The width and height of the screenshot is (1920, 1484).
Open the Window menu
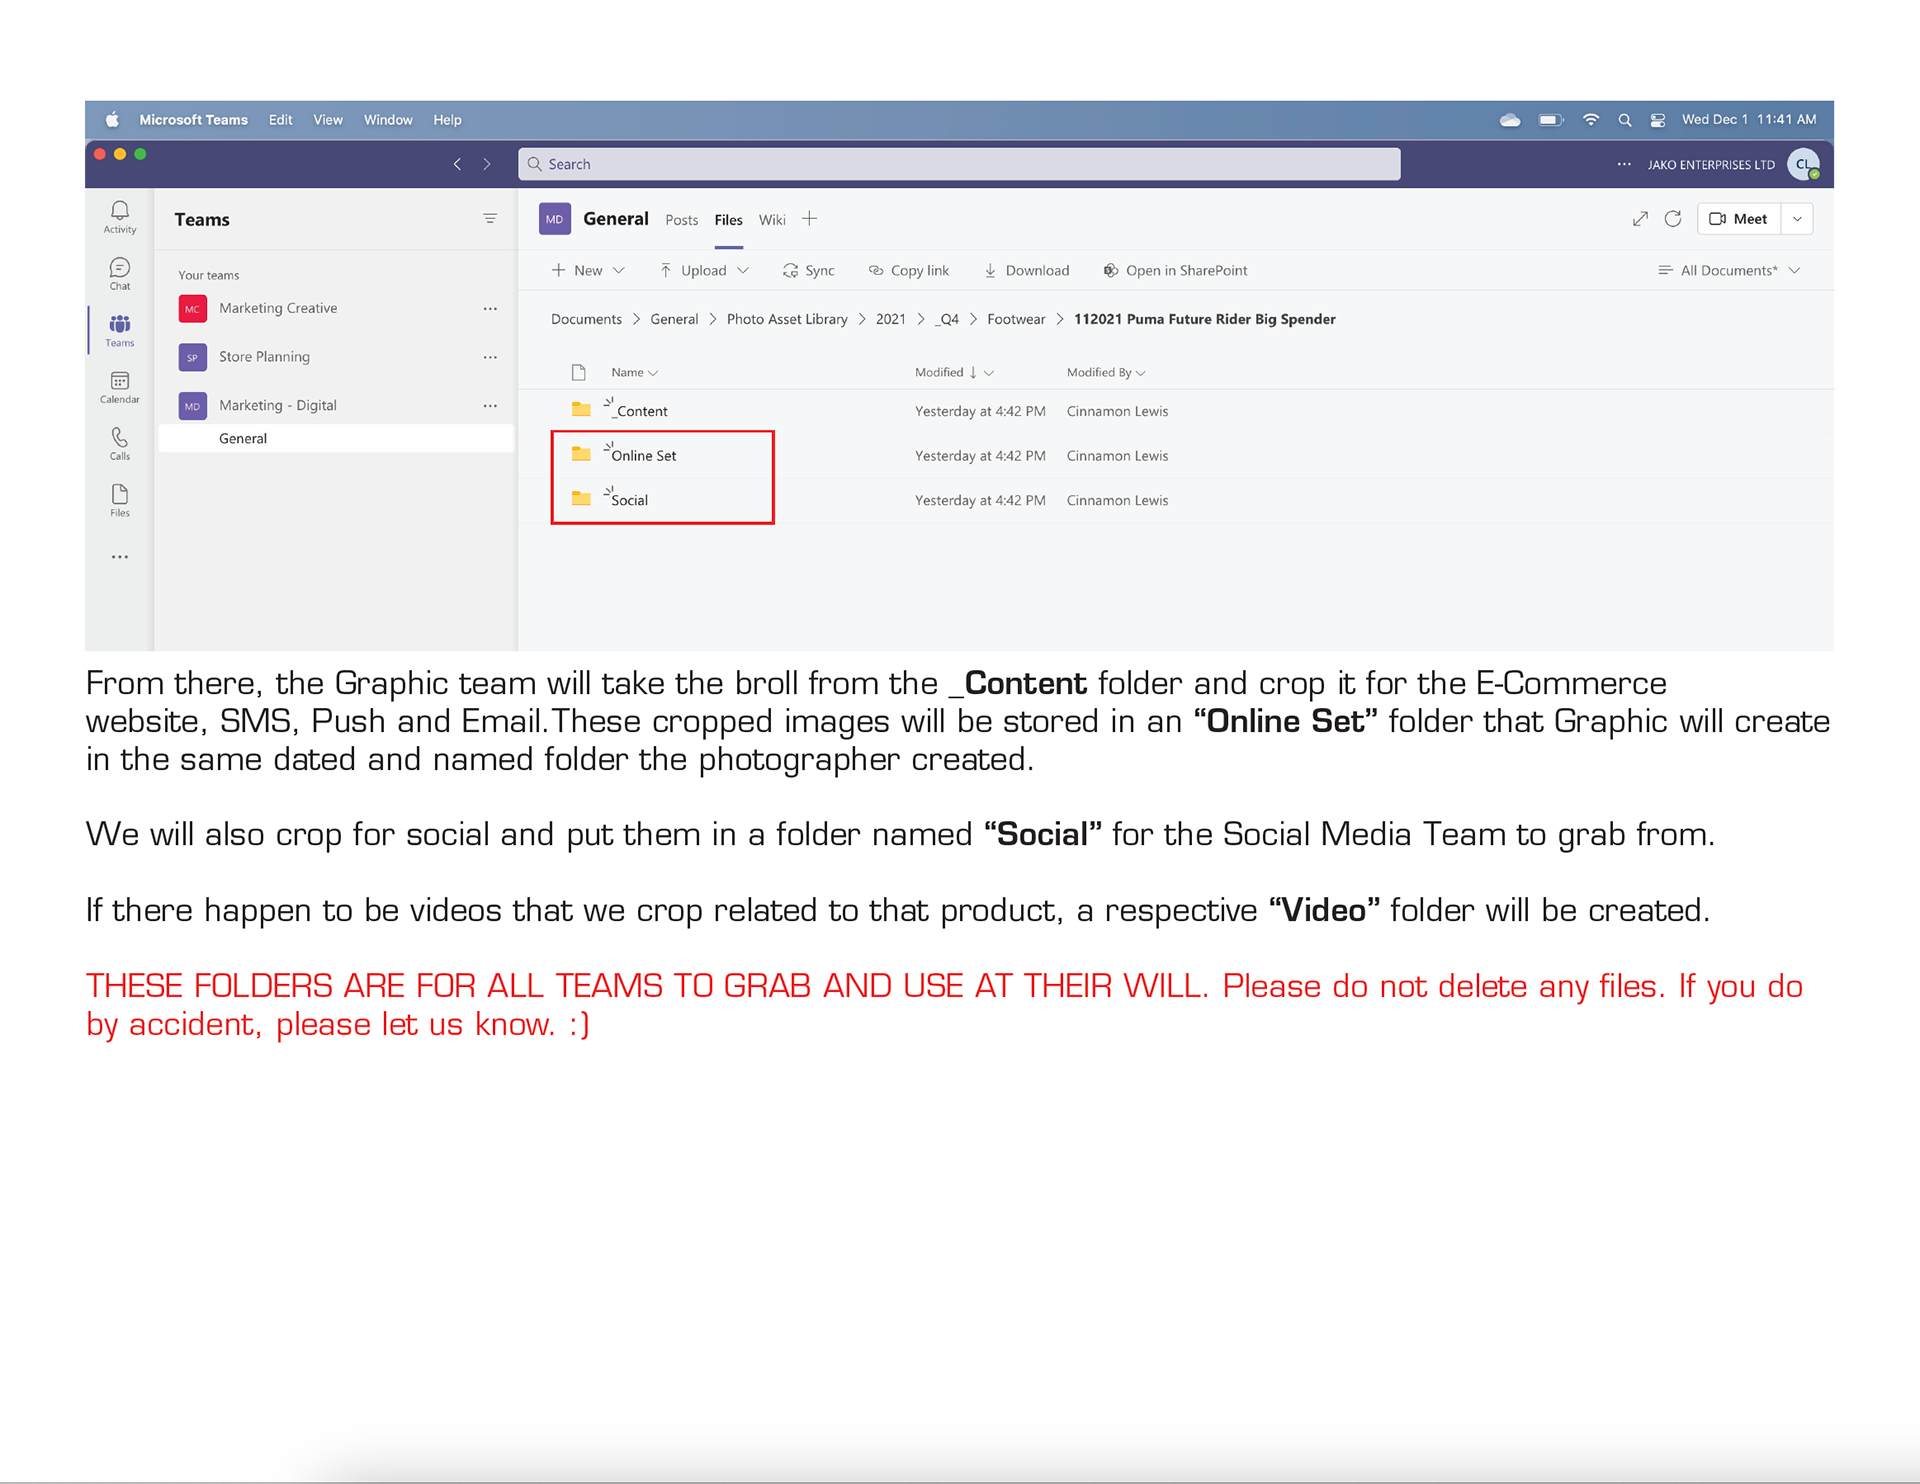pyautogui.click(x=388, y=120)
